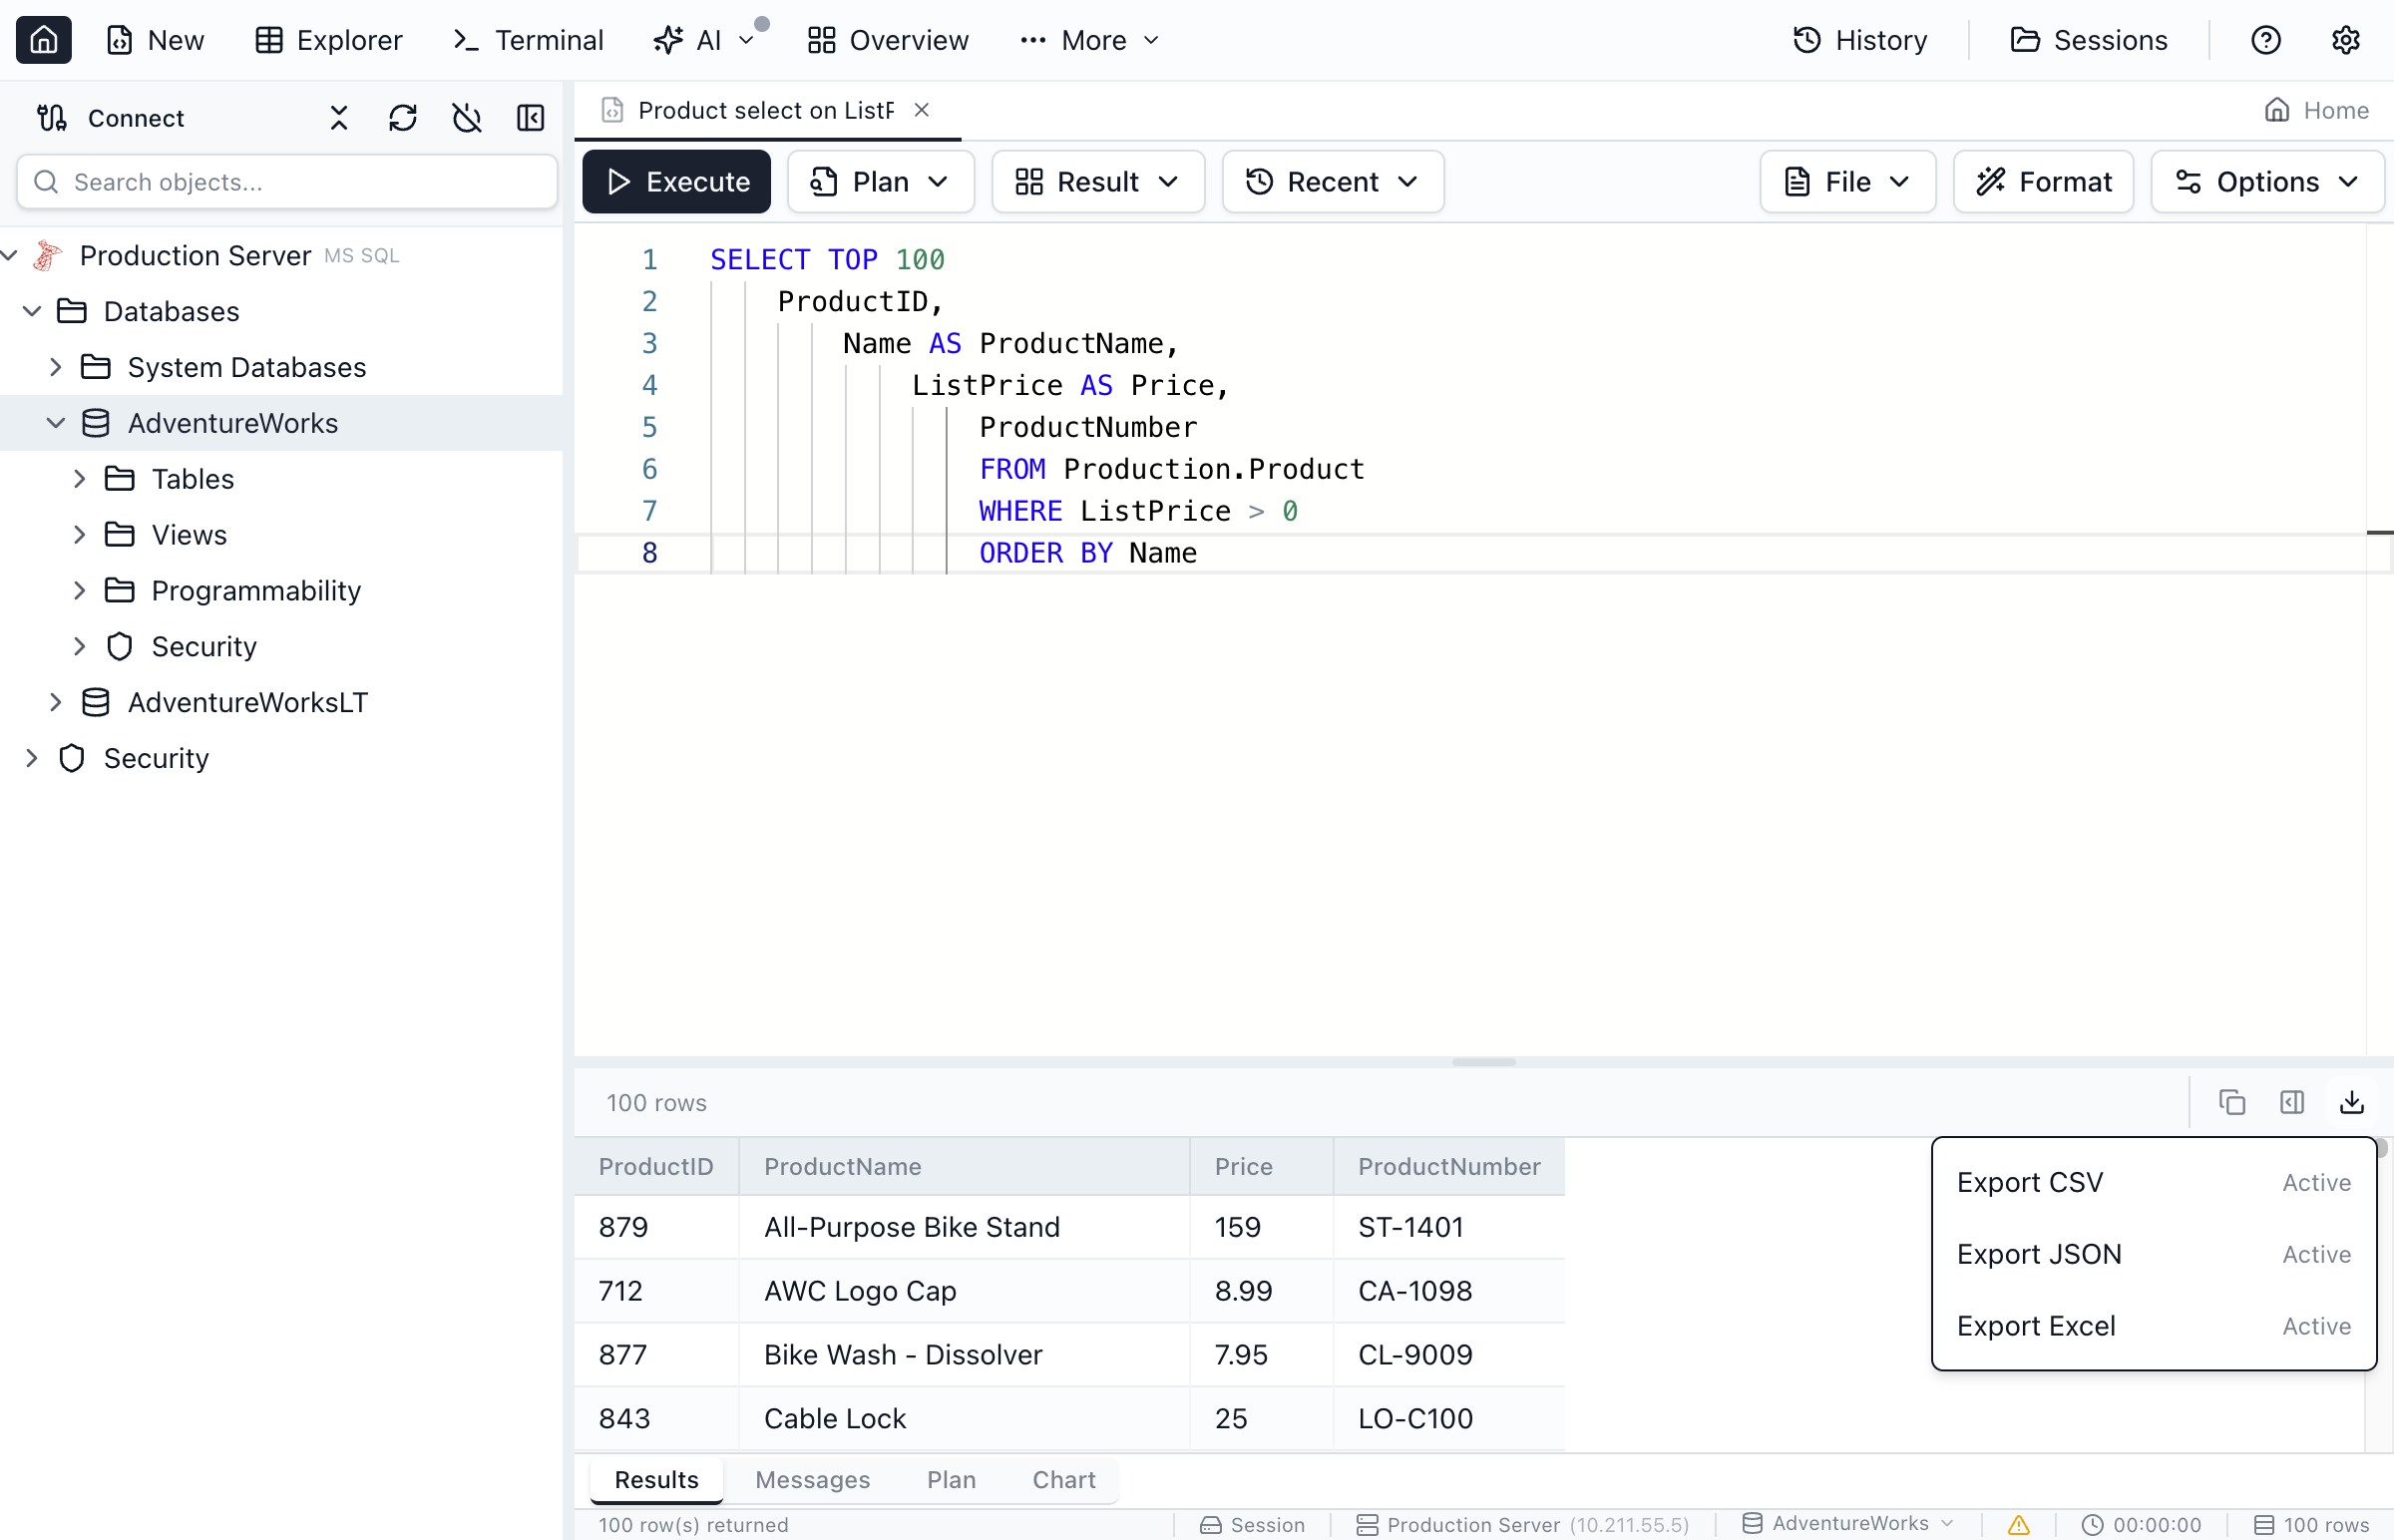The image size is (2394, 1540).
Task: Click the Search objects input field
Action: 286,182
